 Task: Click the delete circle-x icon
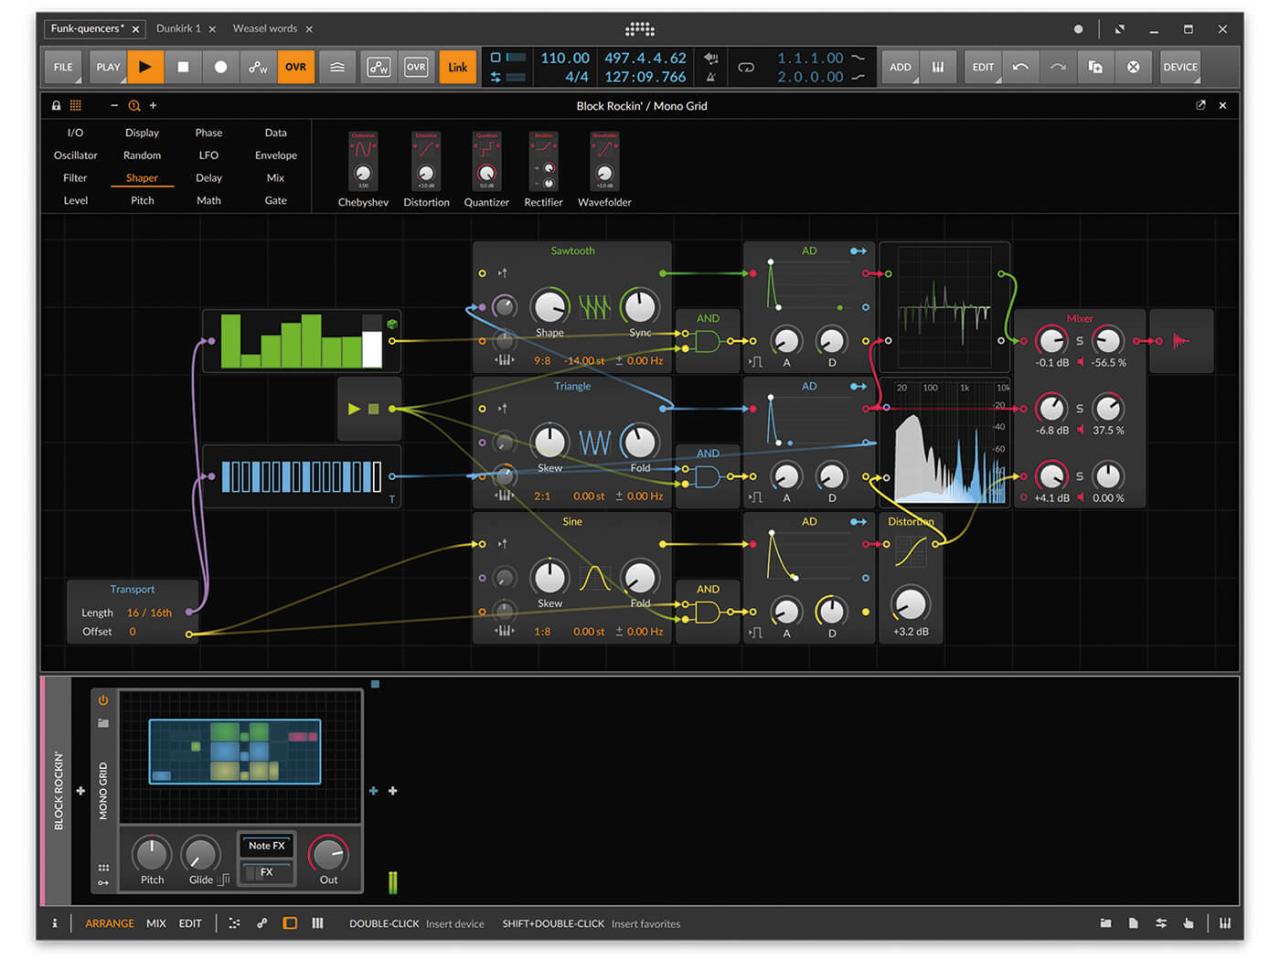[x=1133, y=67]
